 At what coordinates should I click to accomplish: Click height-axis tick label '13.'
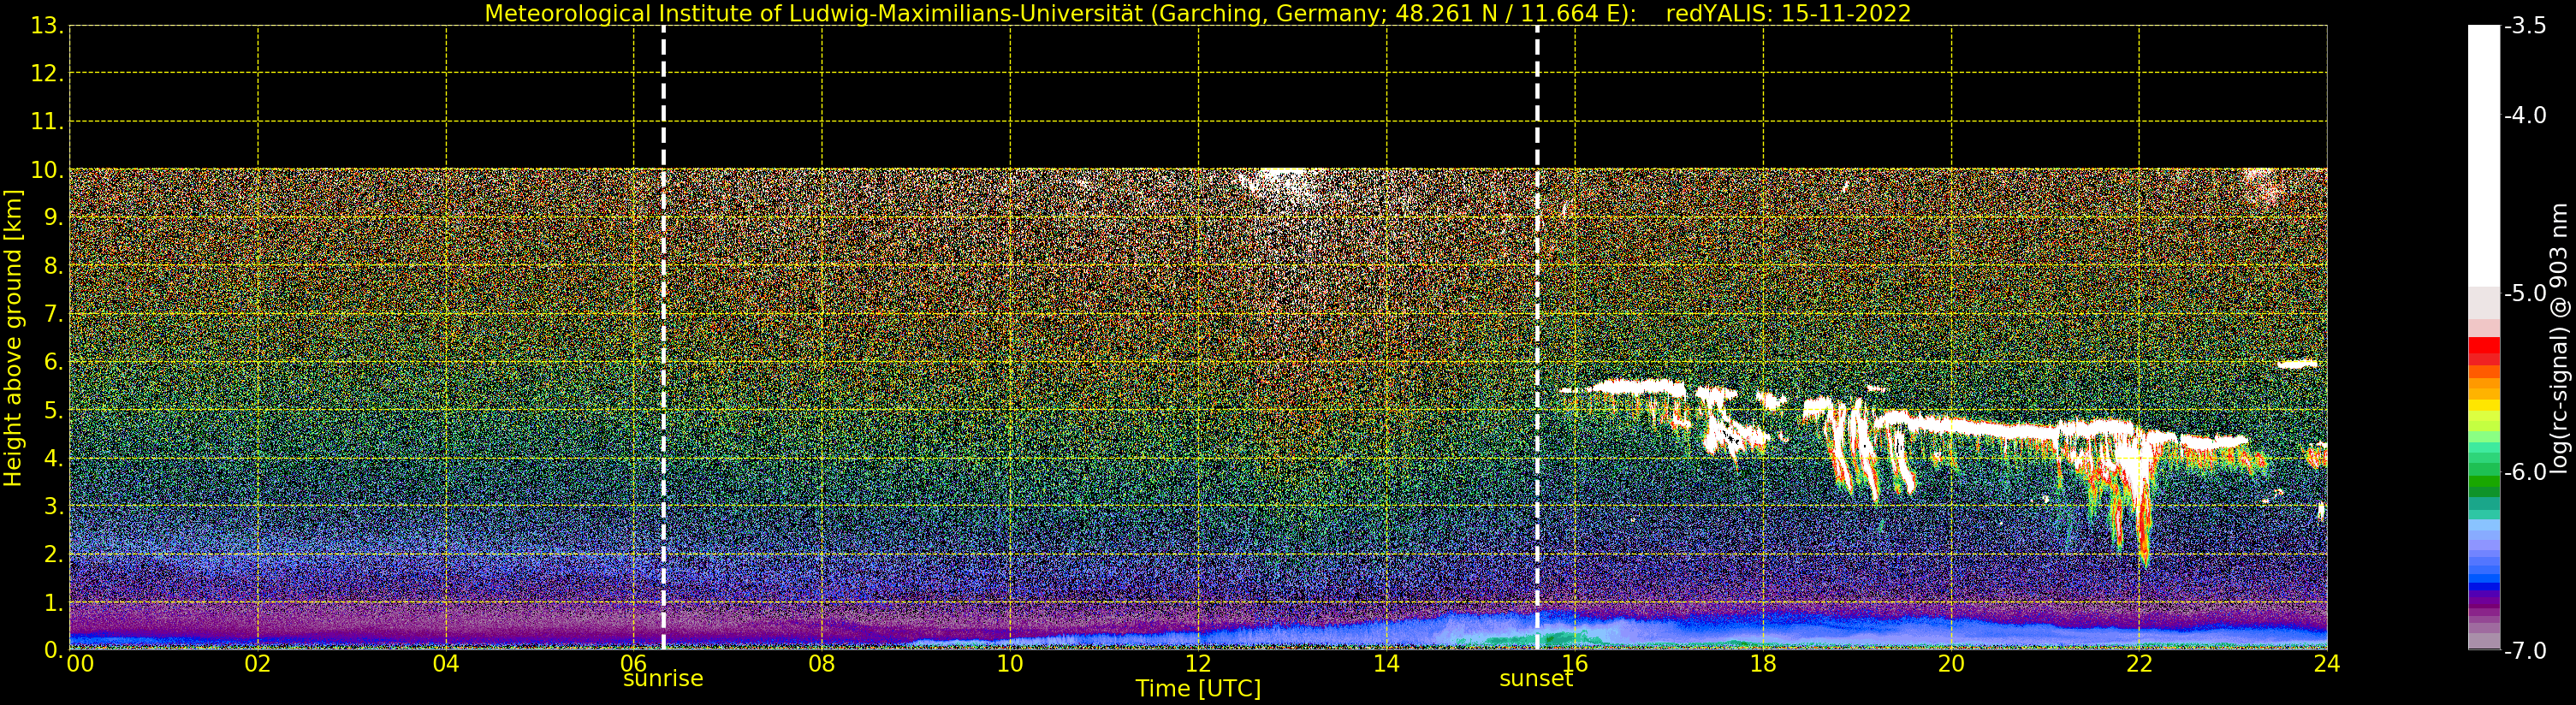(x=47, y=26)
